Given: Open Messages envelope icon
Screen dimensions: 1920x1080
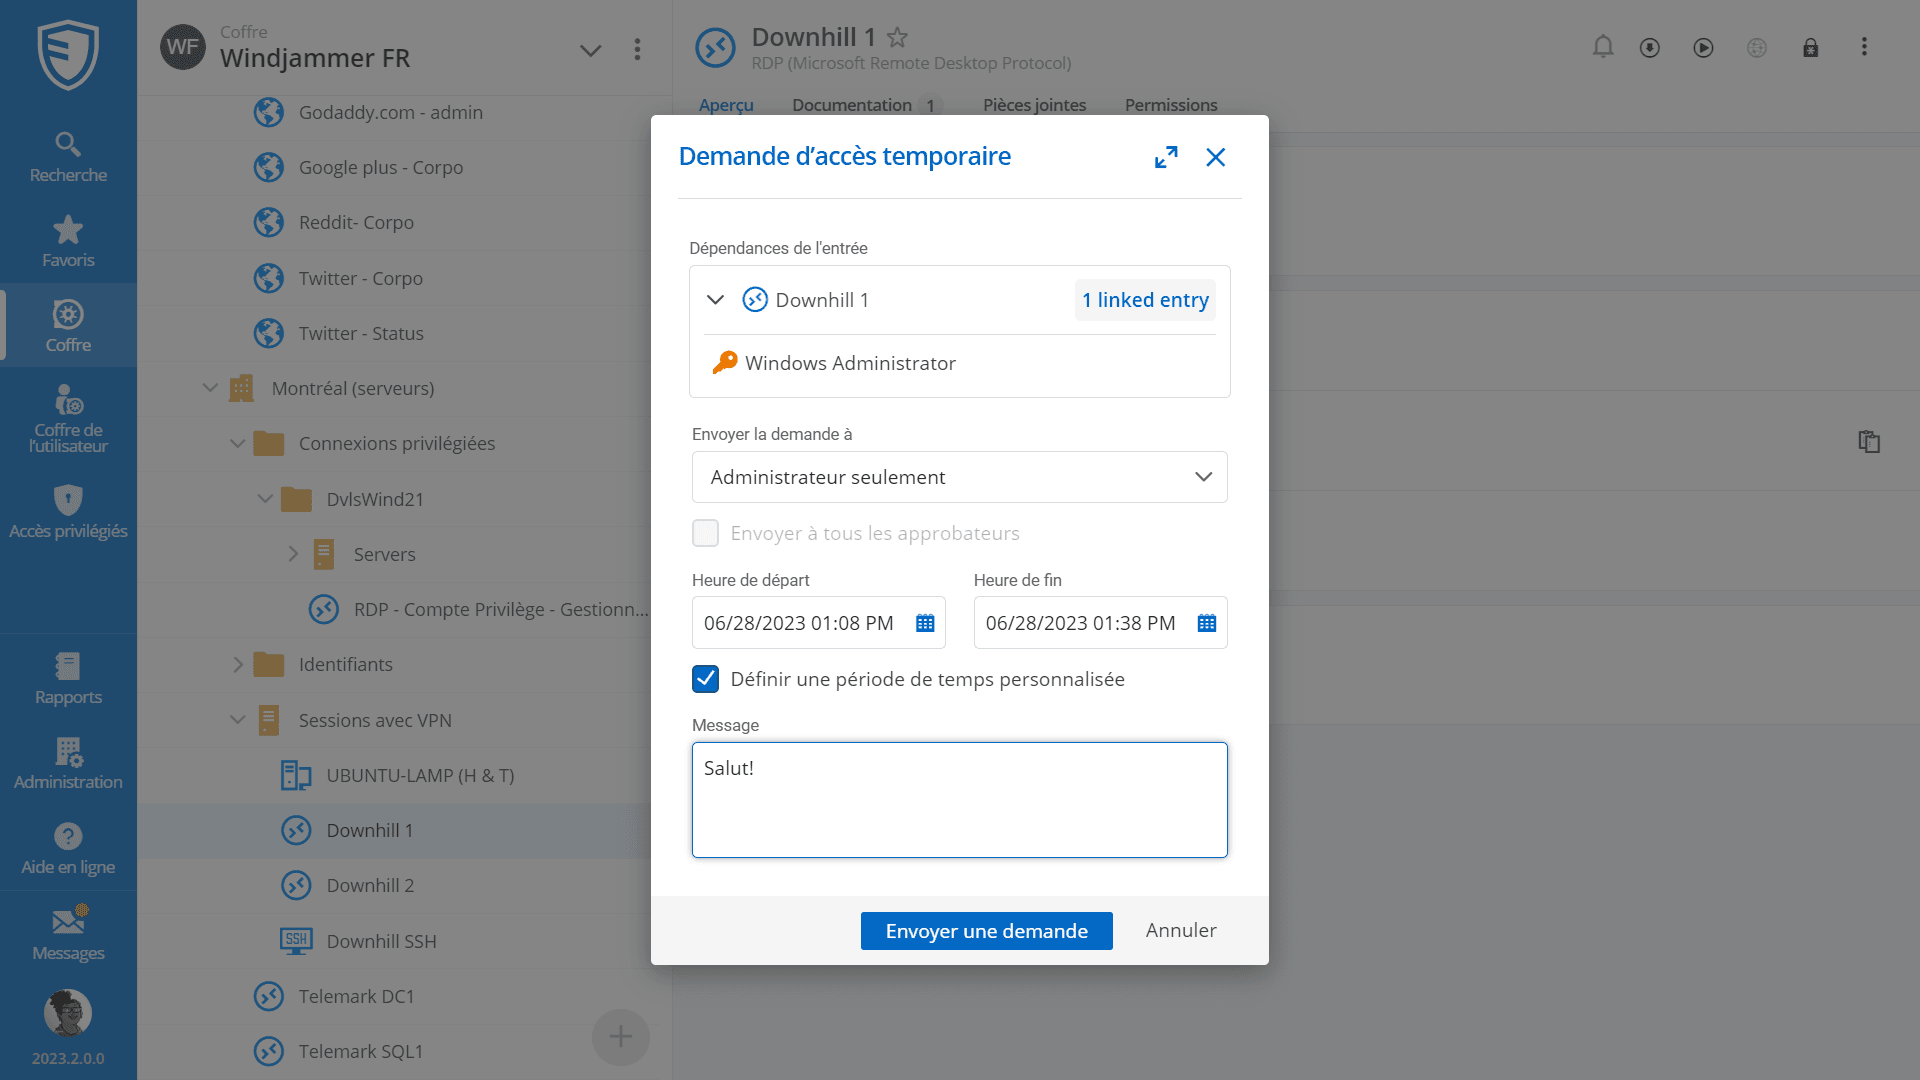Looking at the screenshot, I should (x=68, y=934).
